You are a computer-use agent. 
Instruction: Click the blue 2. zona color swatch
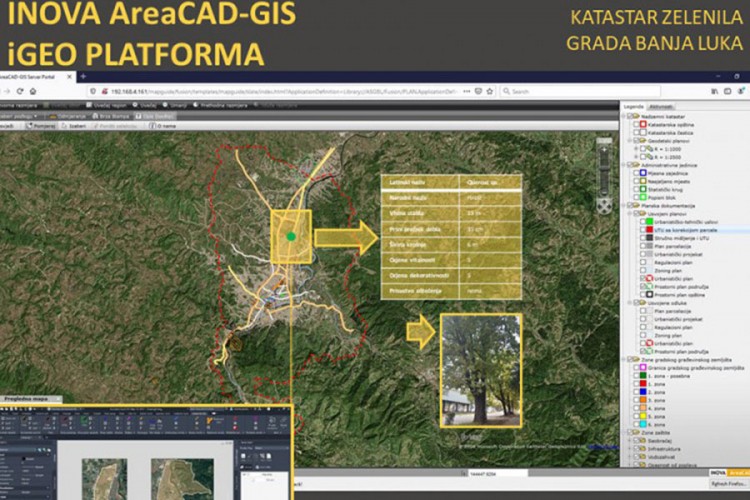[643, 392]
